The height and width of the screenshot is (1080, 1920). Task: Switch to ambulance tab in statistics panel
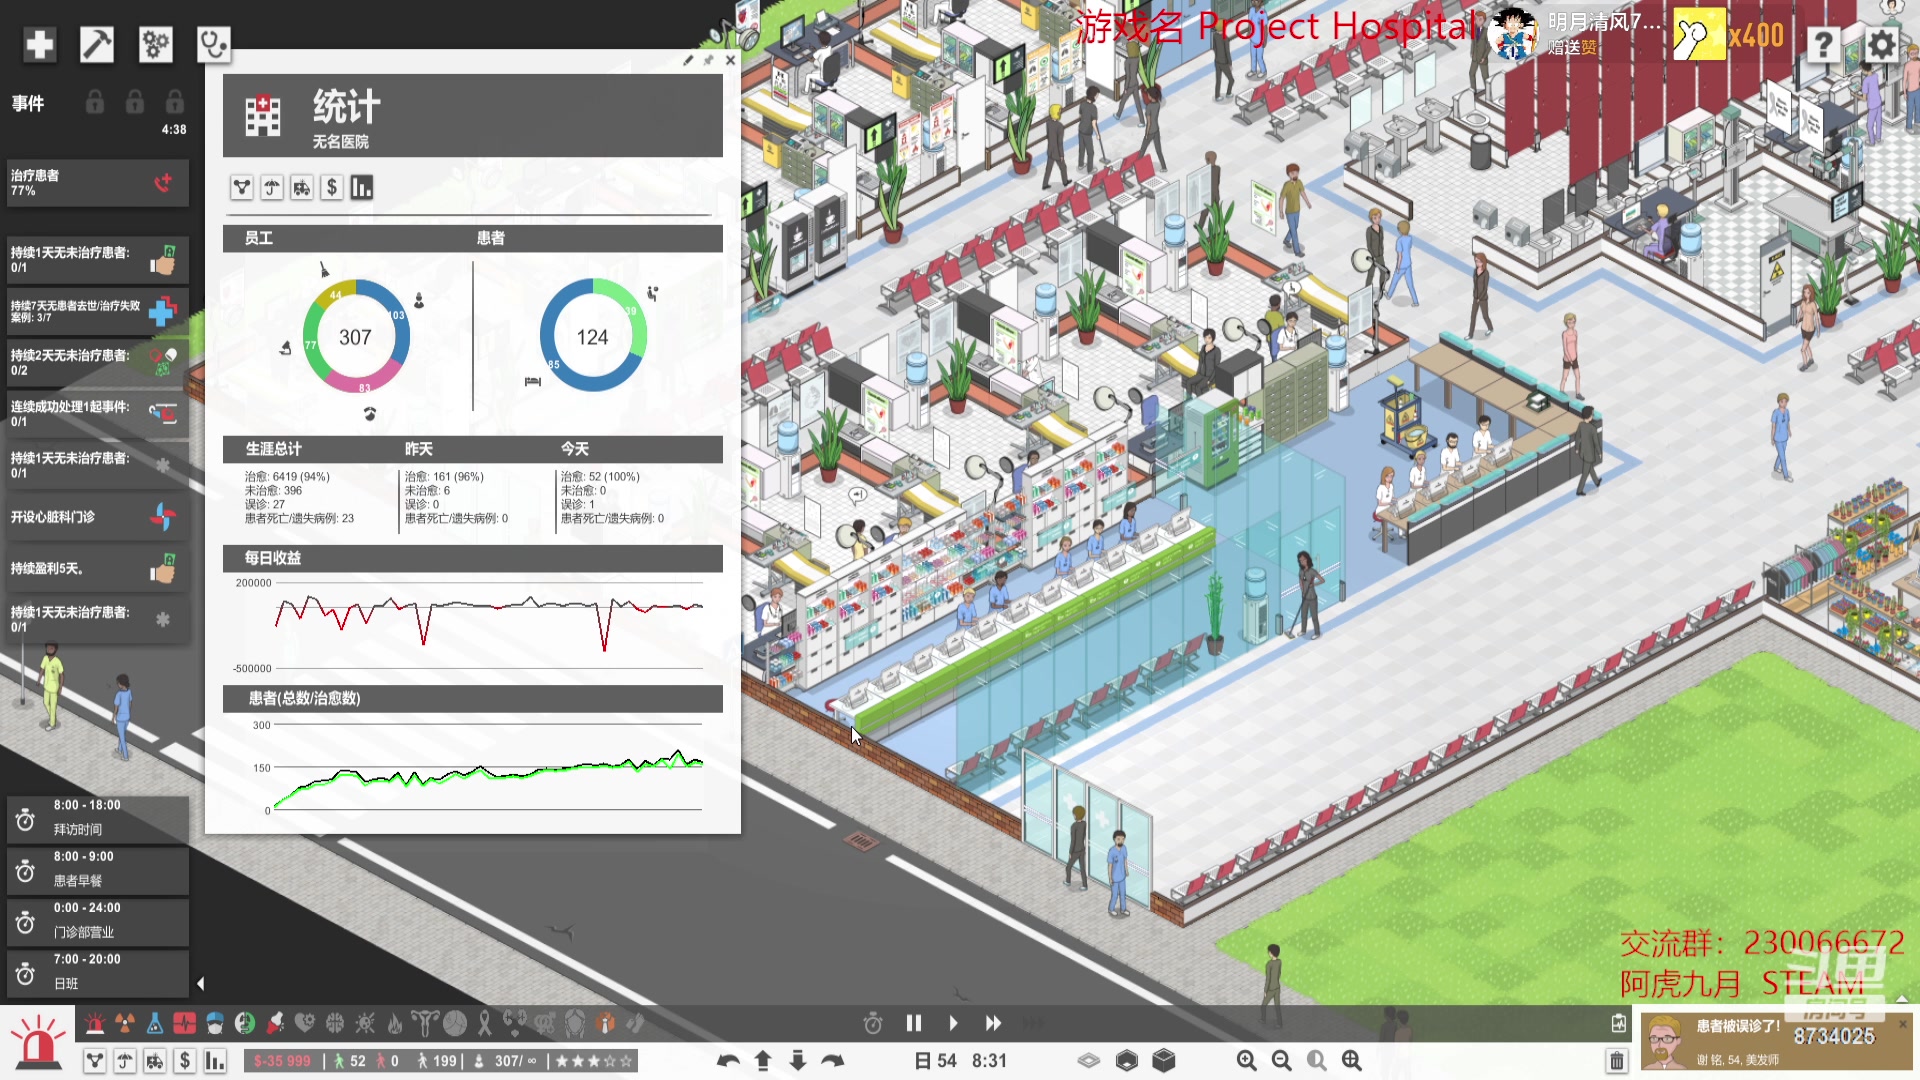pos(302,187)
